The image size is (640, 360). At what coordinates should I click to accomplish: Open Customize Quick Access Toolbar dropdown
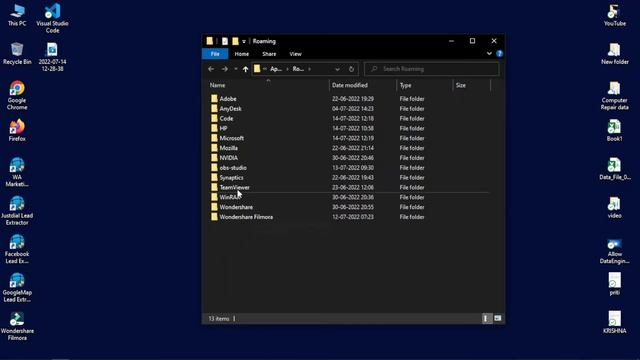pos(244,41)
